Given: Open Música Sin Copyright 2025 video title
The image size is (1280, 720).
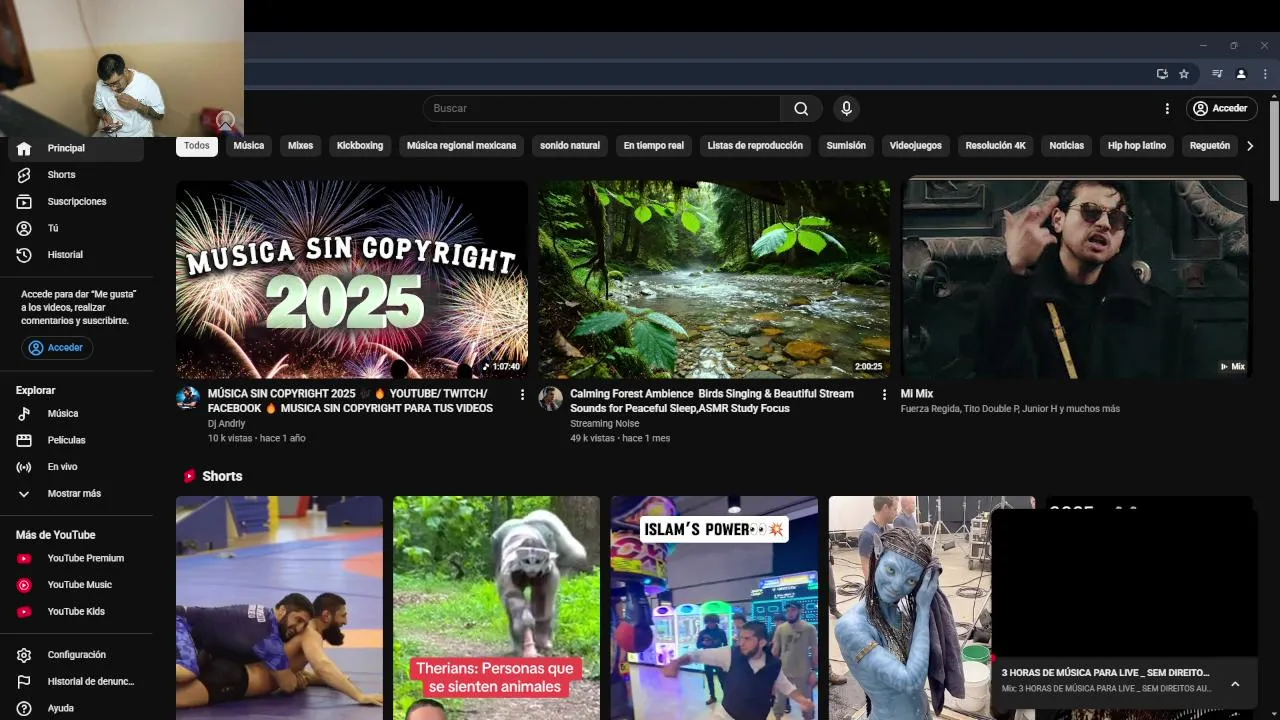Looking at the screenshot, I should [350, 401].
